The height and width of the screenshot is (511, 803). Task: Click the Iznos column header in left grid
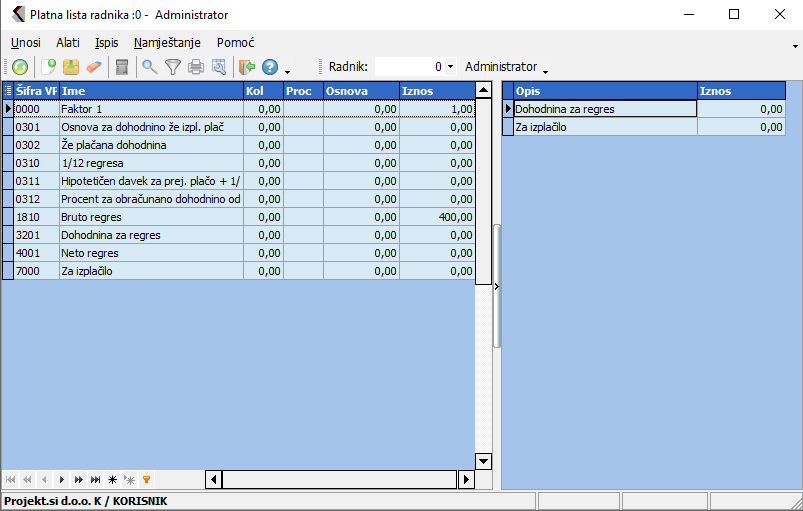436,91
